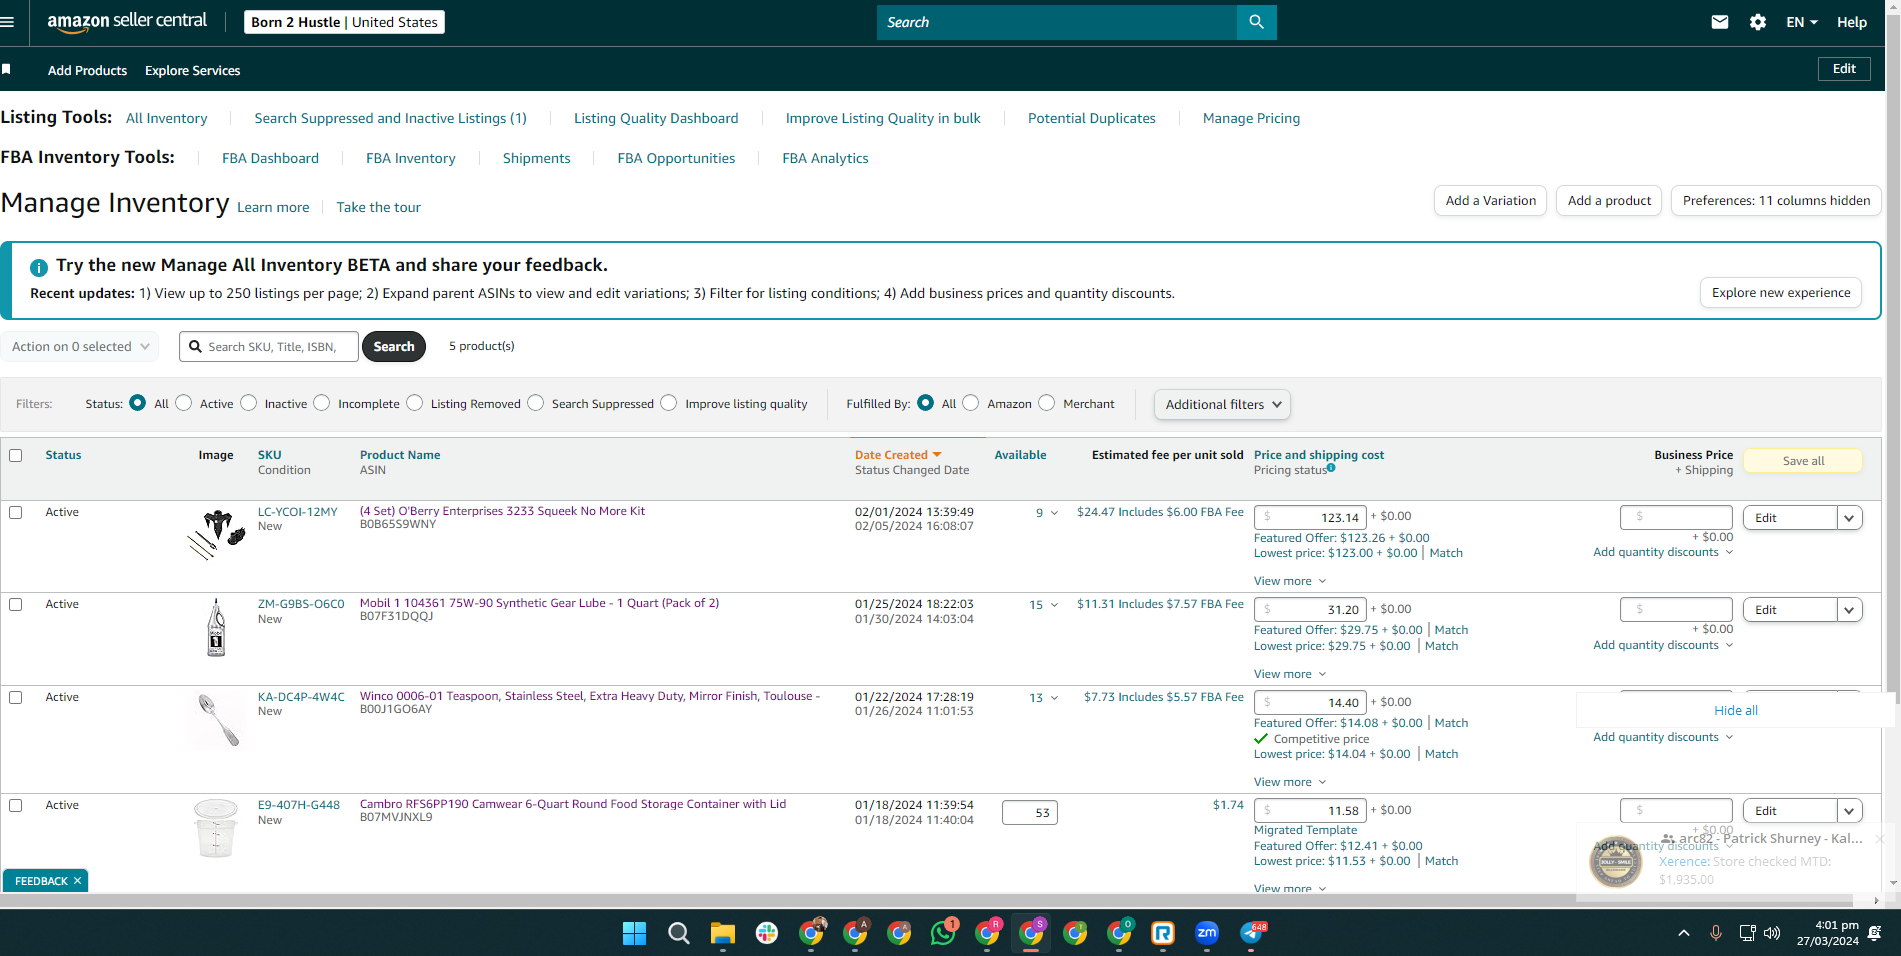Select the Incomplete status radio filter

tap(322, 402)
